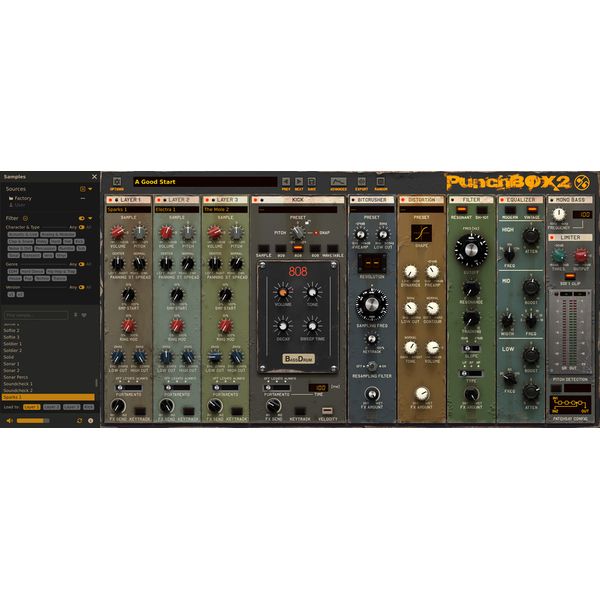The height and width of the screenshot is (600, 600).
Task: Toggle the Kick Velocity switch
Action: 327,411
